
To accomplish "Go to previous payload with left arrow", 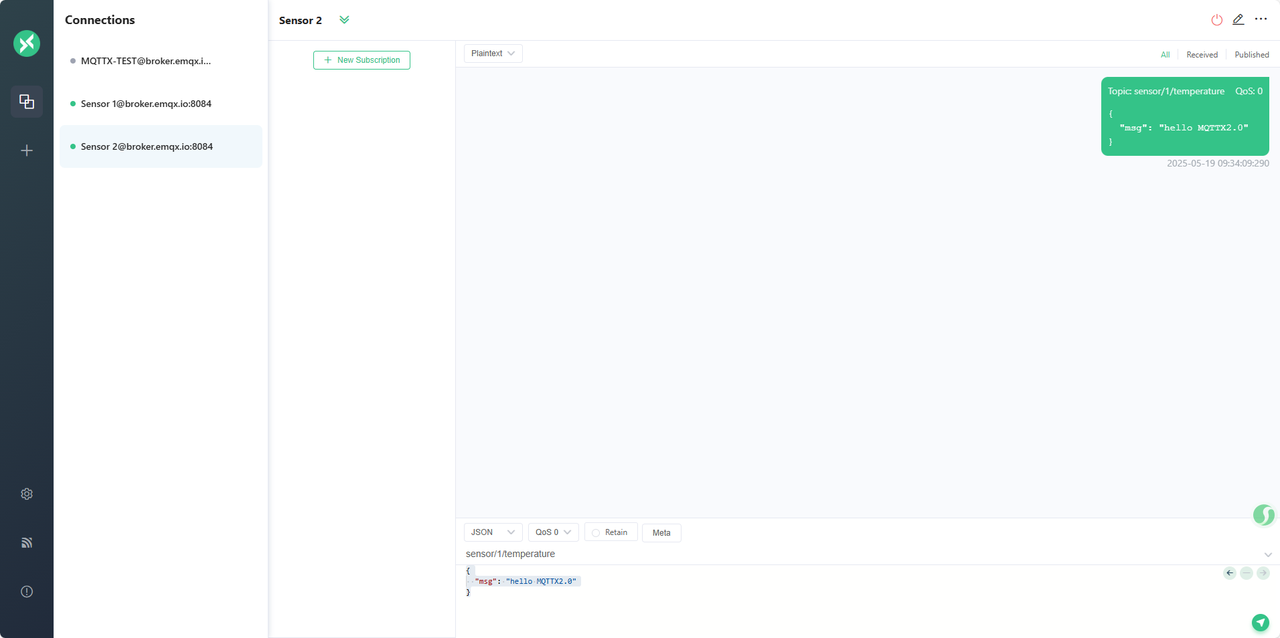I will pos(1230,573).
